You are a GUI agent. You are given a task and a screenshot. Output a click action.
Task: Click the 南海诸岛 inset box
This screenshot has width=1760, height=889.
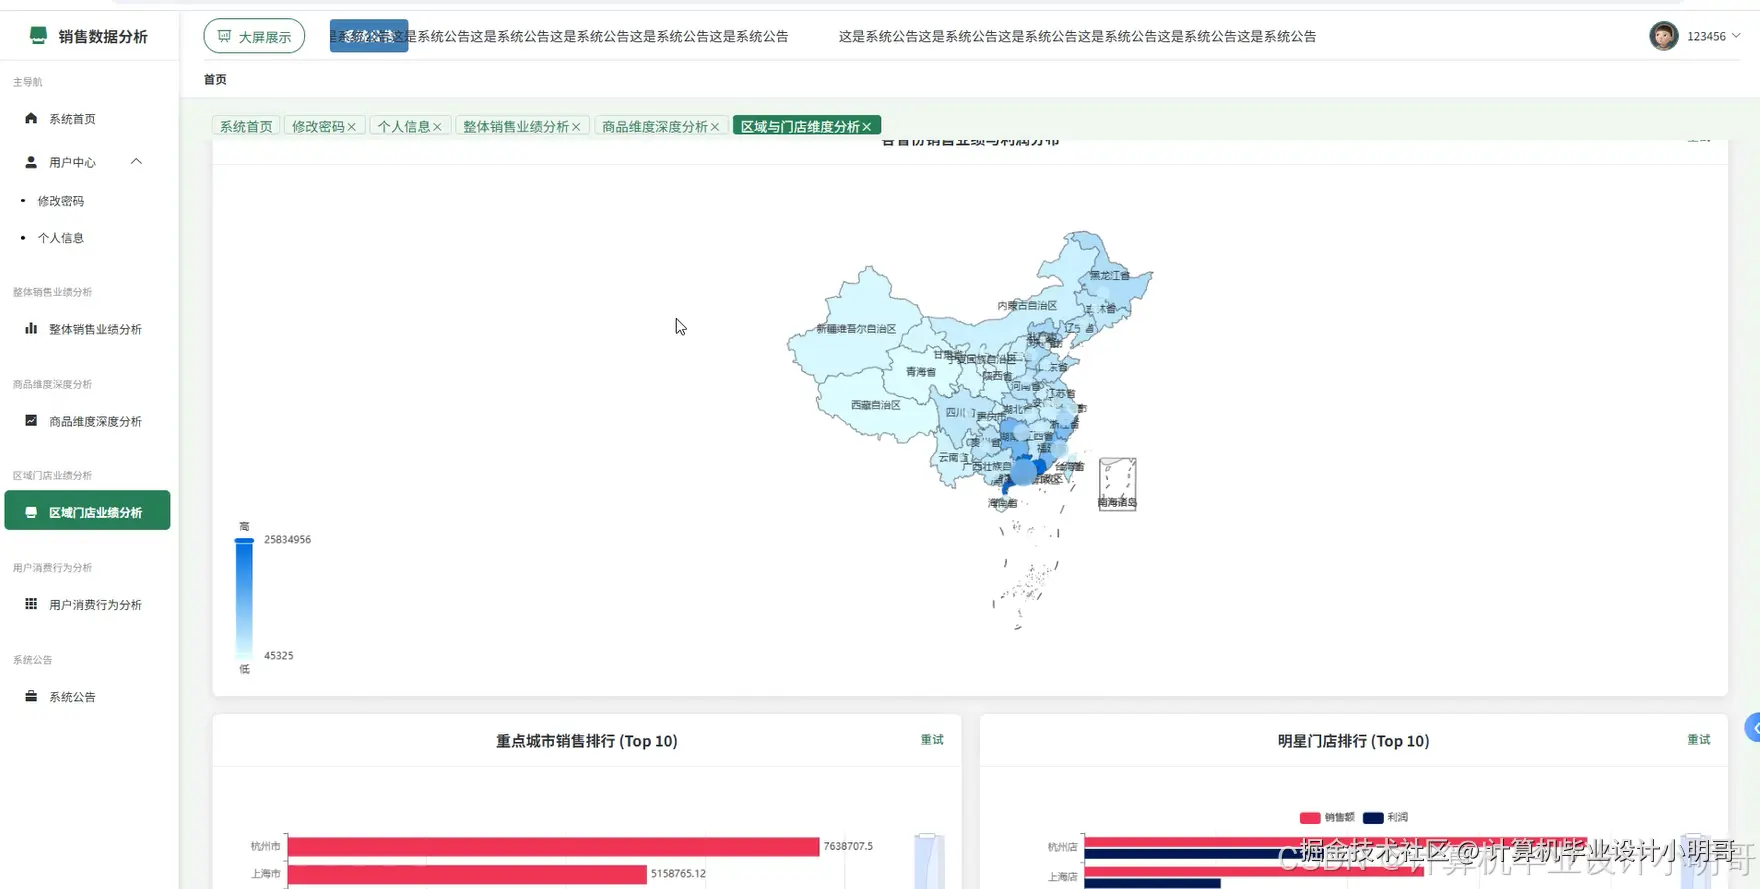point(1117,484)
